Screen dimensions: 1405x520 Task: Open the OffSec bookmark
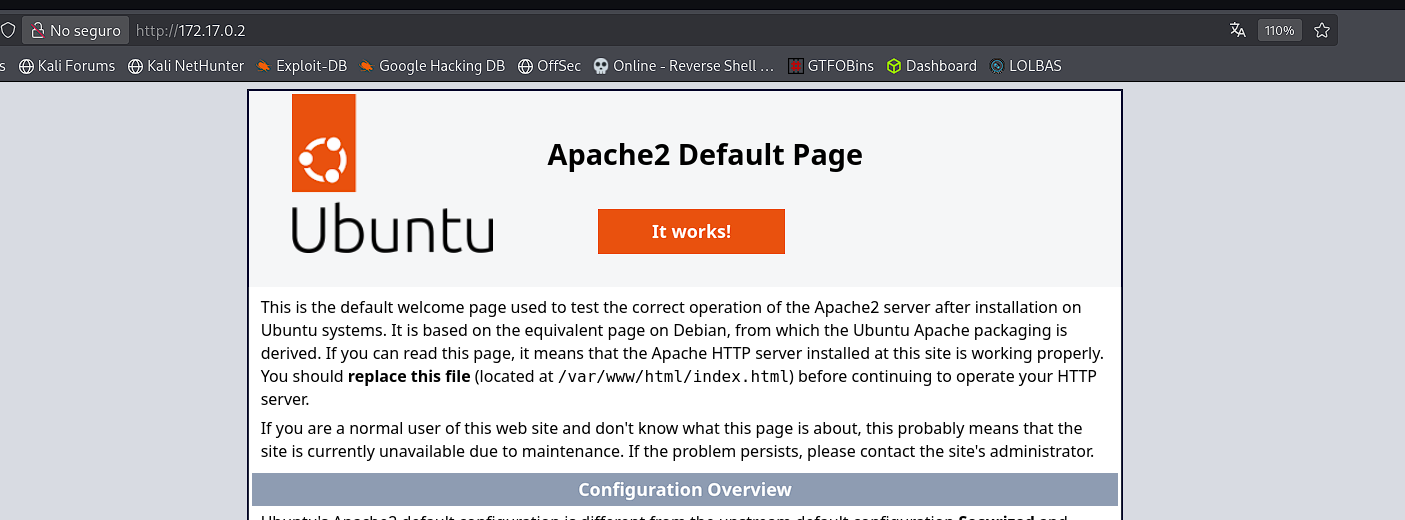click(x=549, y=66)
